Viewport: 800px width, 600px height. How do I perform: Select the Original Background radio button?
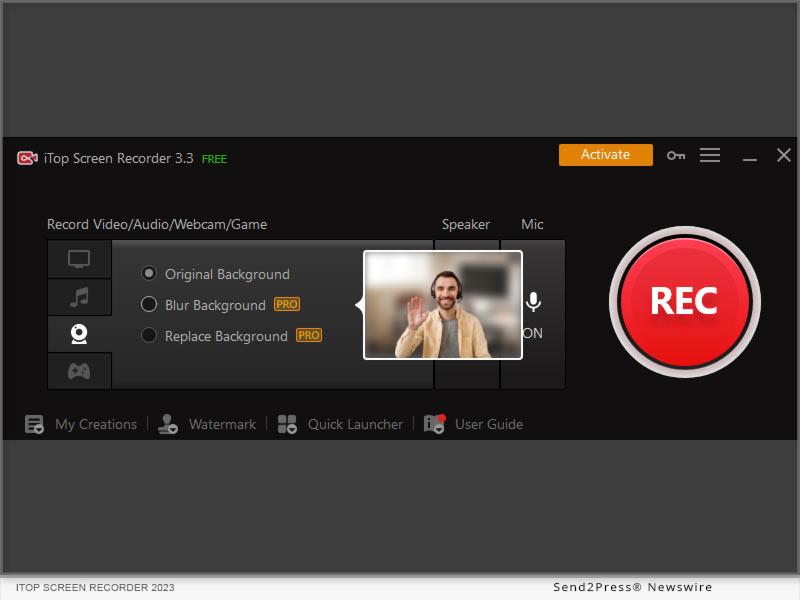(x=149, y=273)
